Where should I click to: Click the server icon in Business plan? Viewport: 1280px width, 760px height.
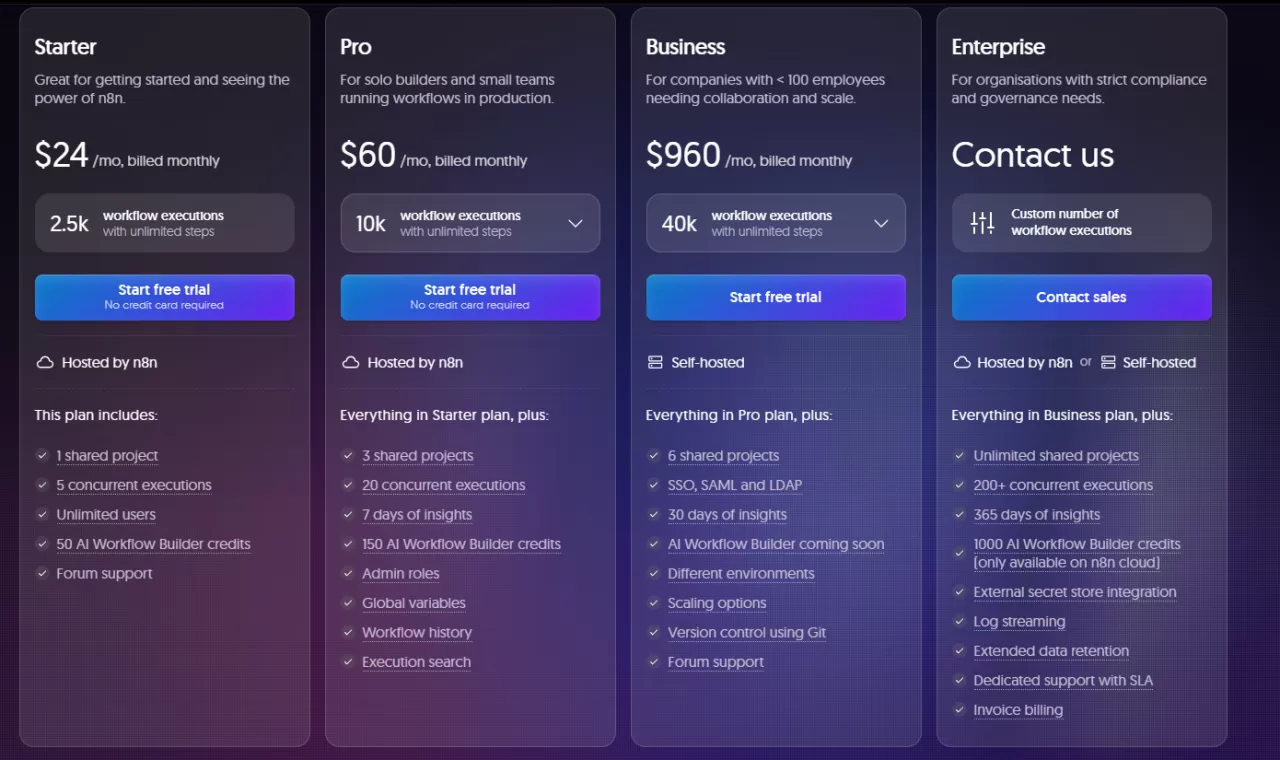(x=656, y=363)
